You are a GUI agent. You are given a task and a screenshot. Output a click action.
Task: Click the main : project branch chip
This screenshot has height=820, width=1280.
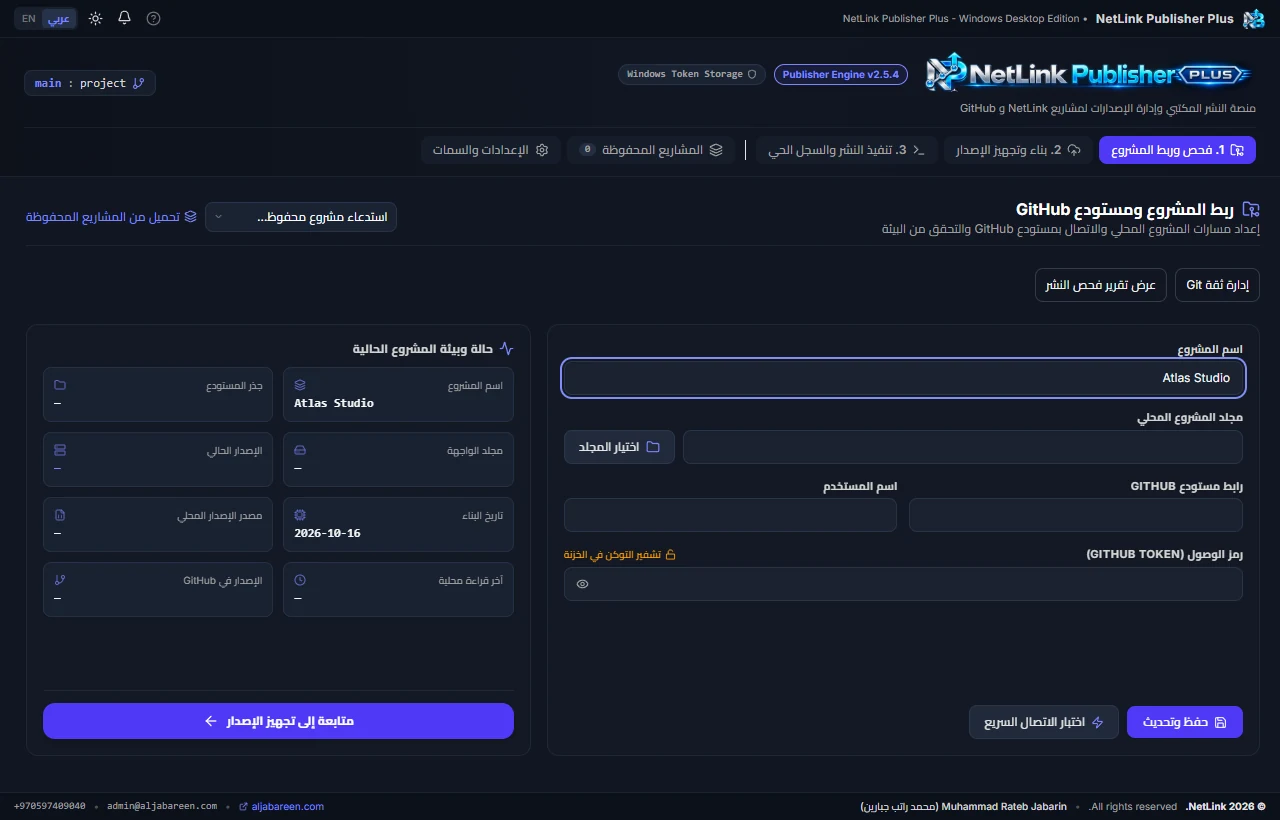[90, 83]
